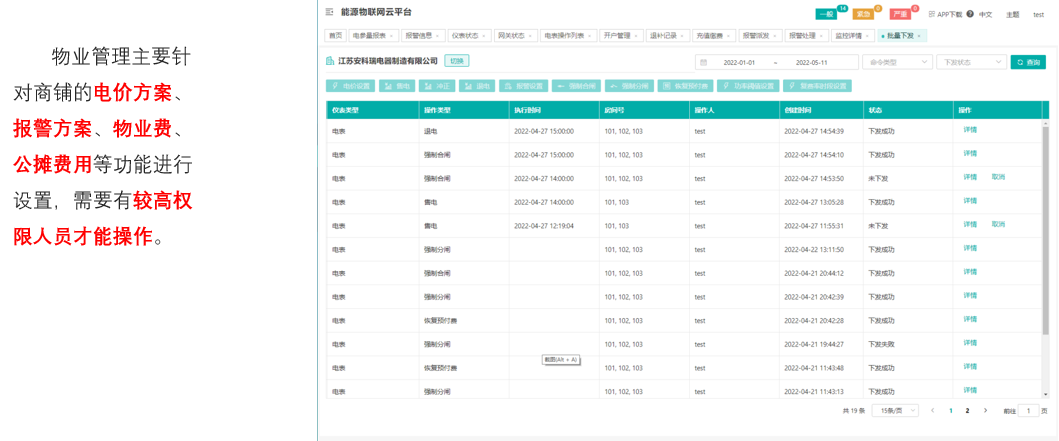The width and height of the screenshot is (1059, 441).
Task: Switch to the 报警处理 tab
Action: click(806, 36)
